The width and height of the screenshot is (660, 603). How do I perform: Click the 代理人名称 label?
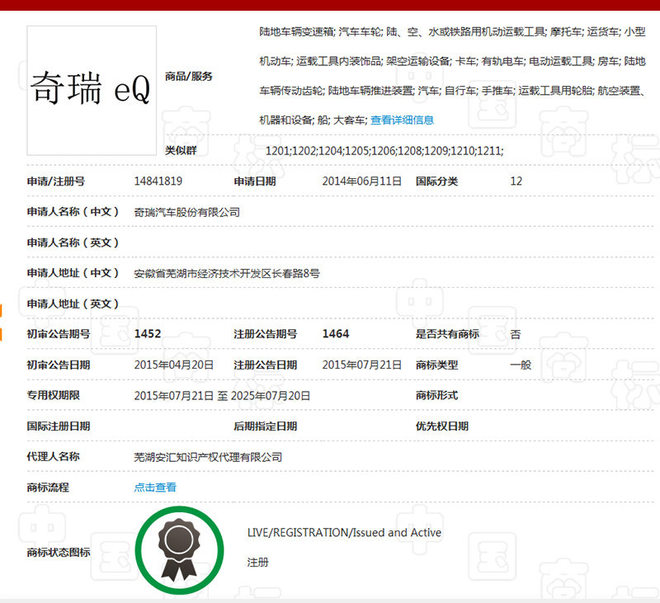coord(53,457)
